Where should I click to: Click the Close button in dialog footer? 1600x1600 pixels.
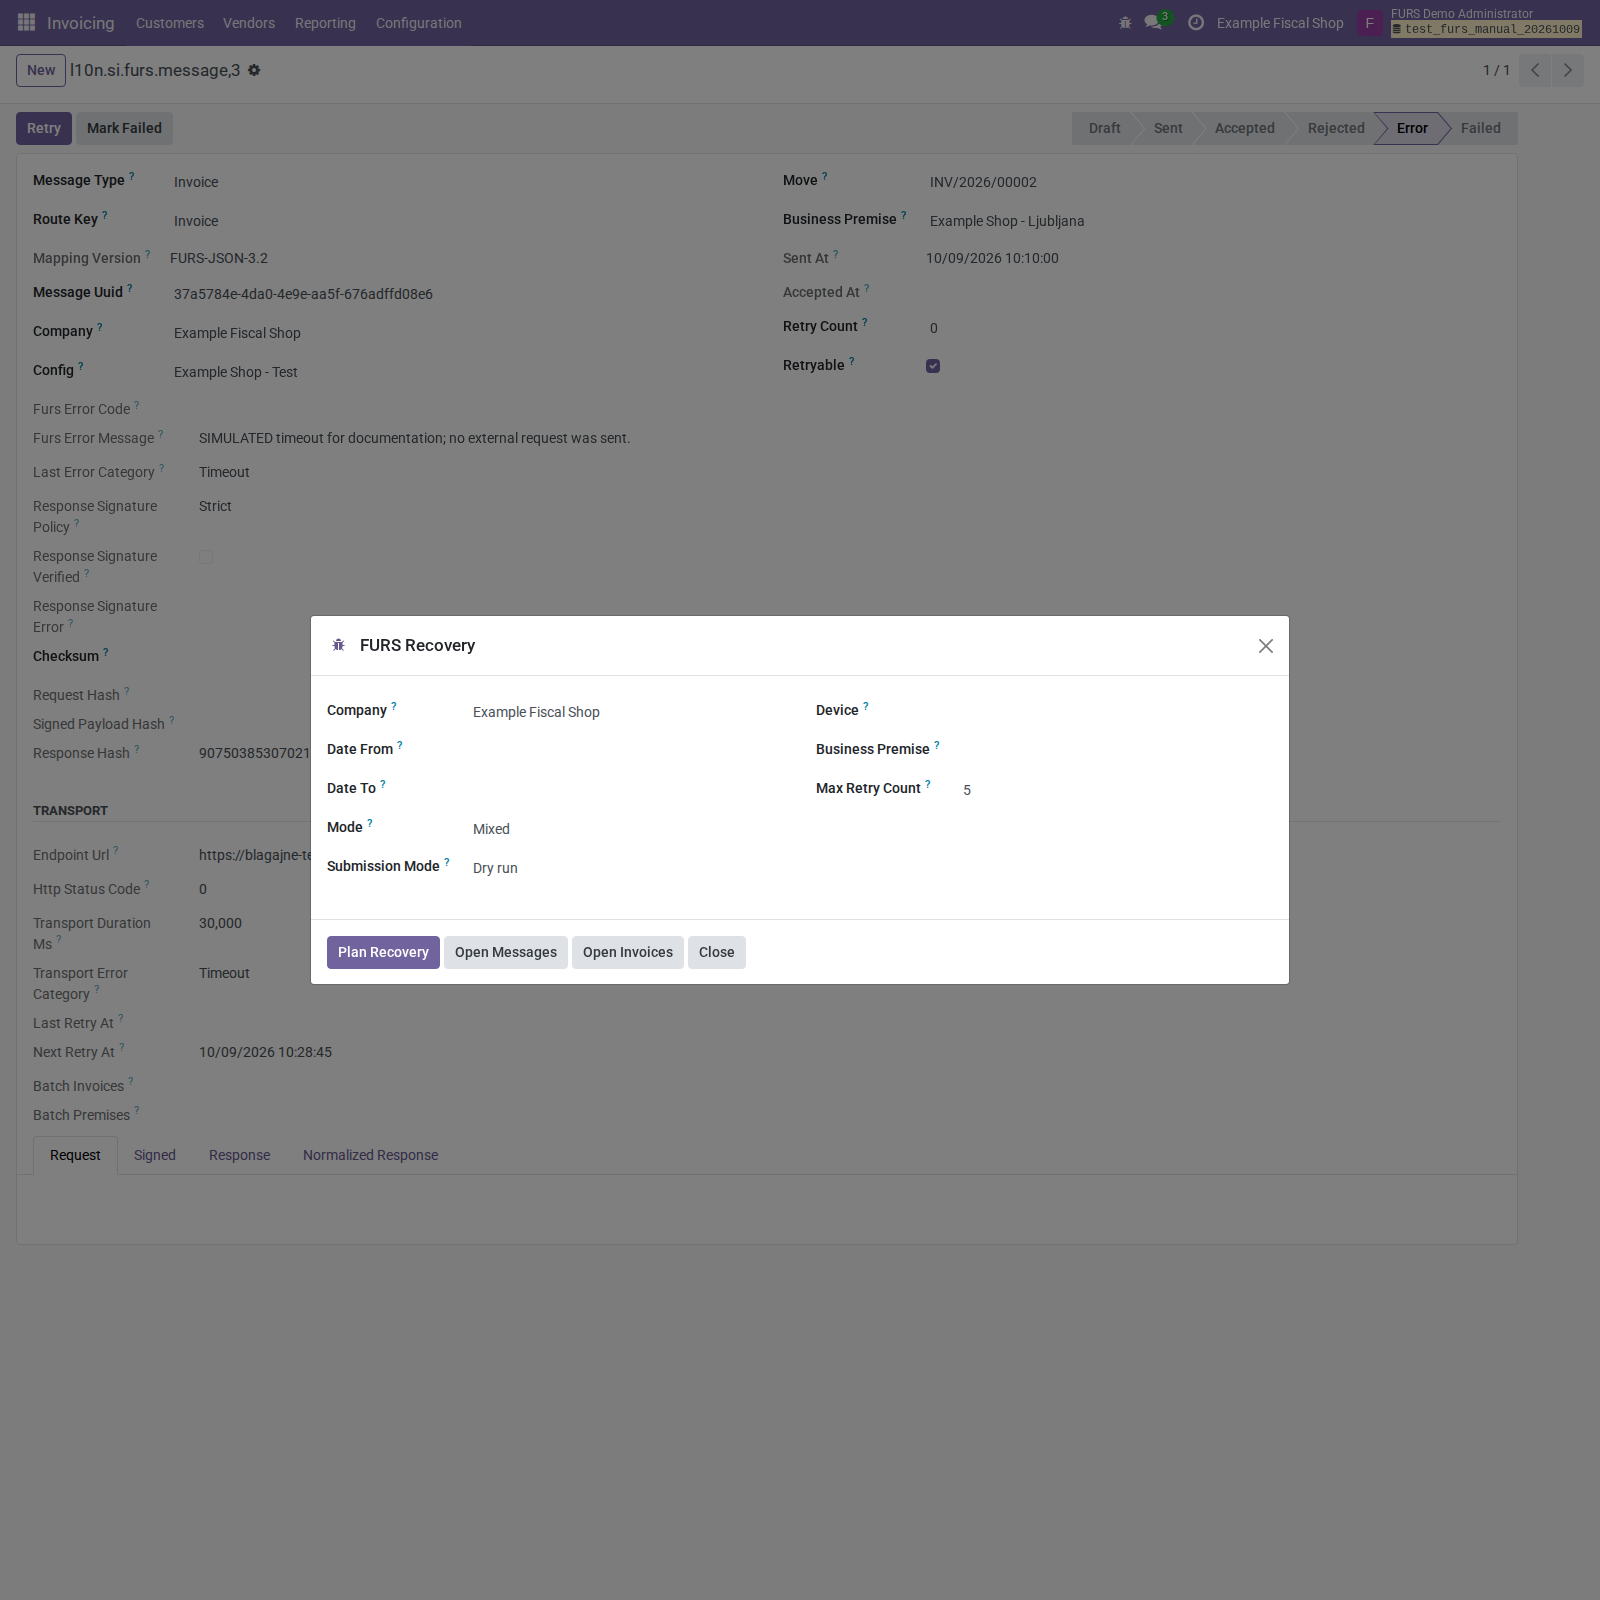point(717,952)
